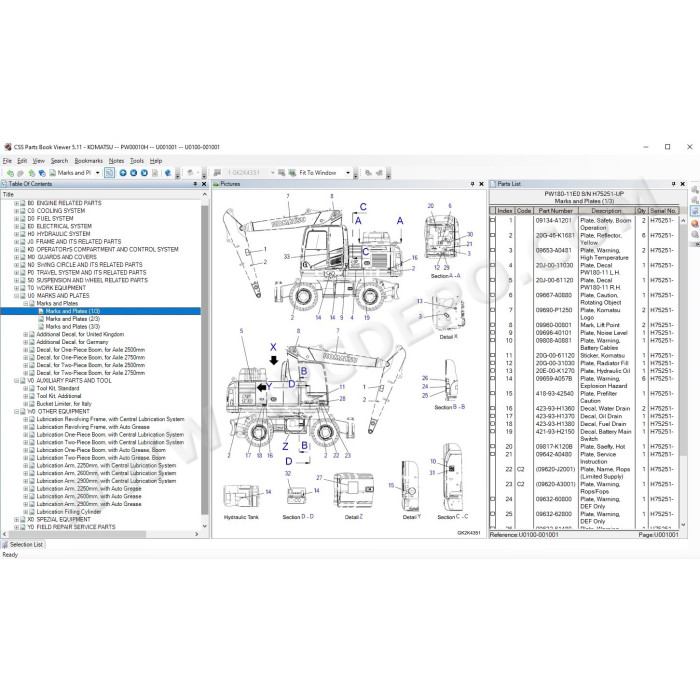Check the box for part 20G-46-K1681
700x700 pixels.
tap(492, 235)
